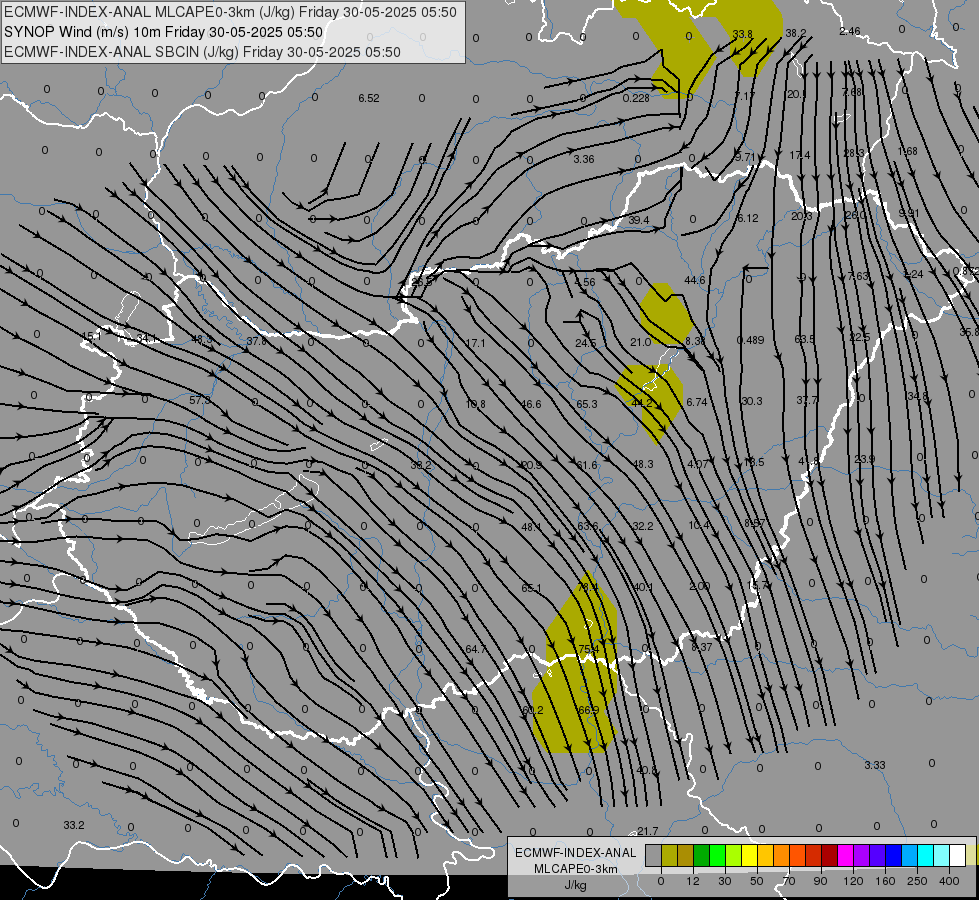Select the bright green legend swatch
The width and height of the screenshot is (979, 900).
click(x=717, y=855)
